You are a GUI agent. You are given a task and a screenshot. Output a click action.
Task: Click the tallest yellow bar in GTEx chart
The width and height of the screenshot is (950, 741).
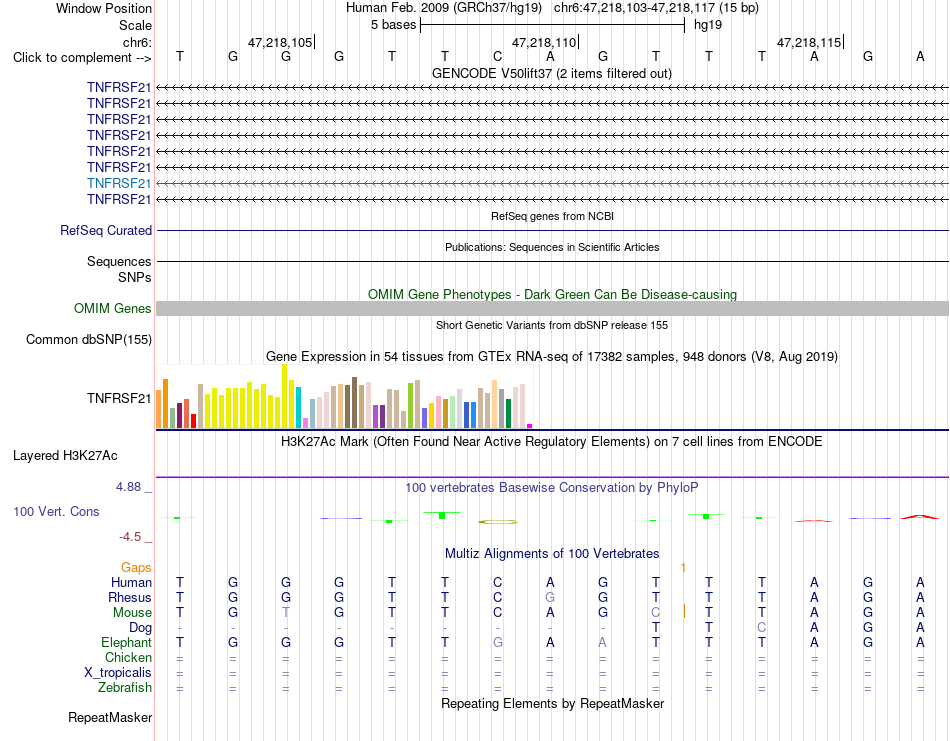[285, 396]
